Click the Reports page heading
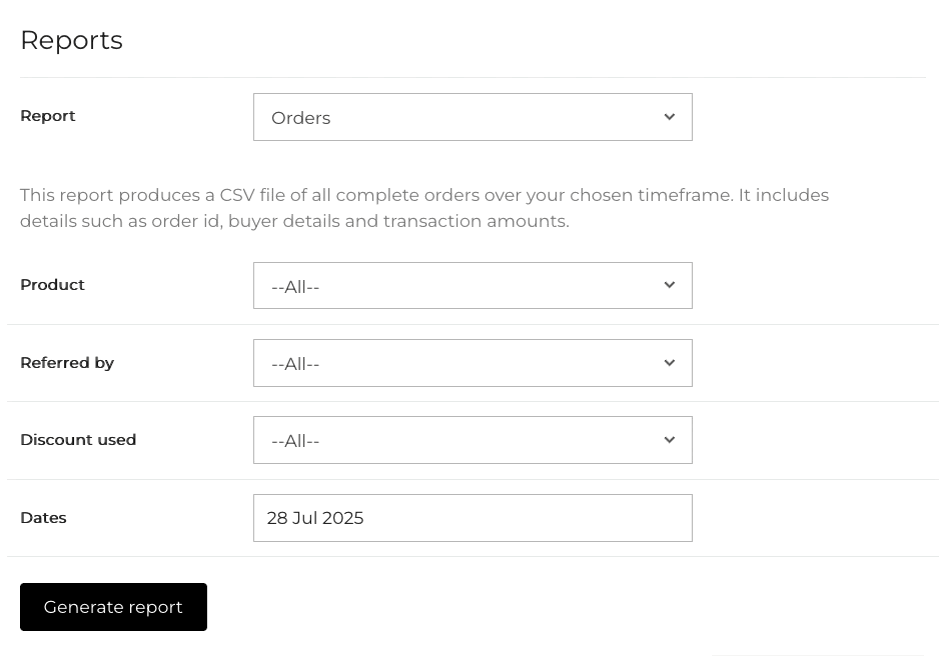The height and width of the screenshot is (656, 939). pyautogui.click(x=71, y=40)
